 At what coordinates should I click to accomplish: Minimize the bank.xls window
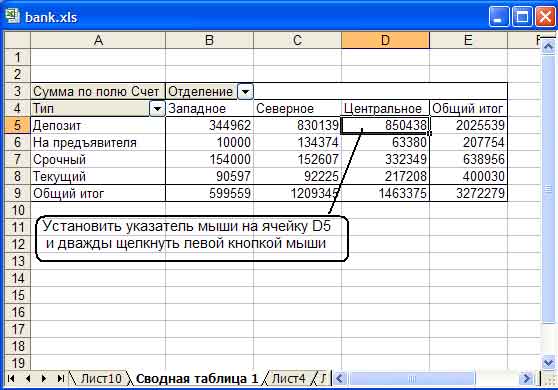tap(499, 16)
